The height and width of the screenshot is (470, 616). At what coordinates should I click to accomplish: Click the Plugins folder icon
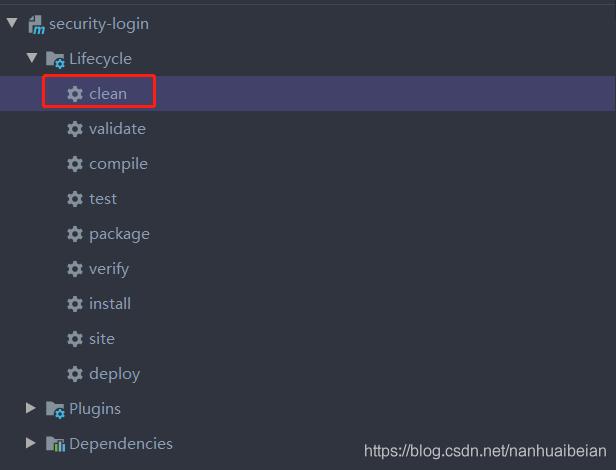pos(56,409)
